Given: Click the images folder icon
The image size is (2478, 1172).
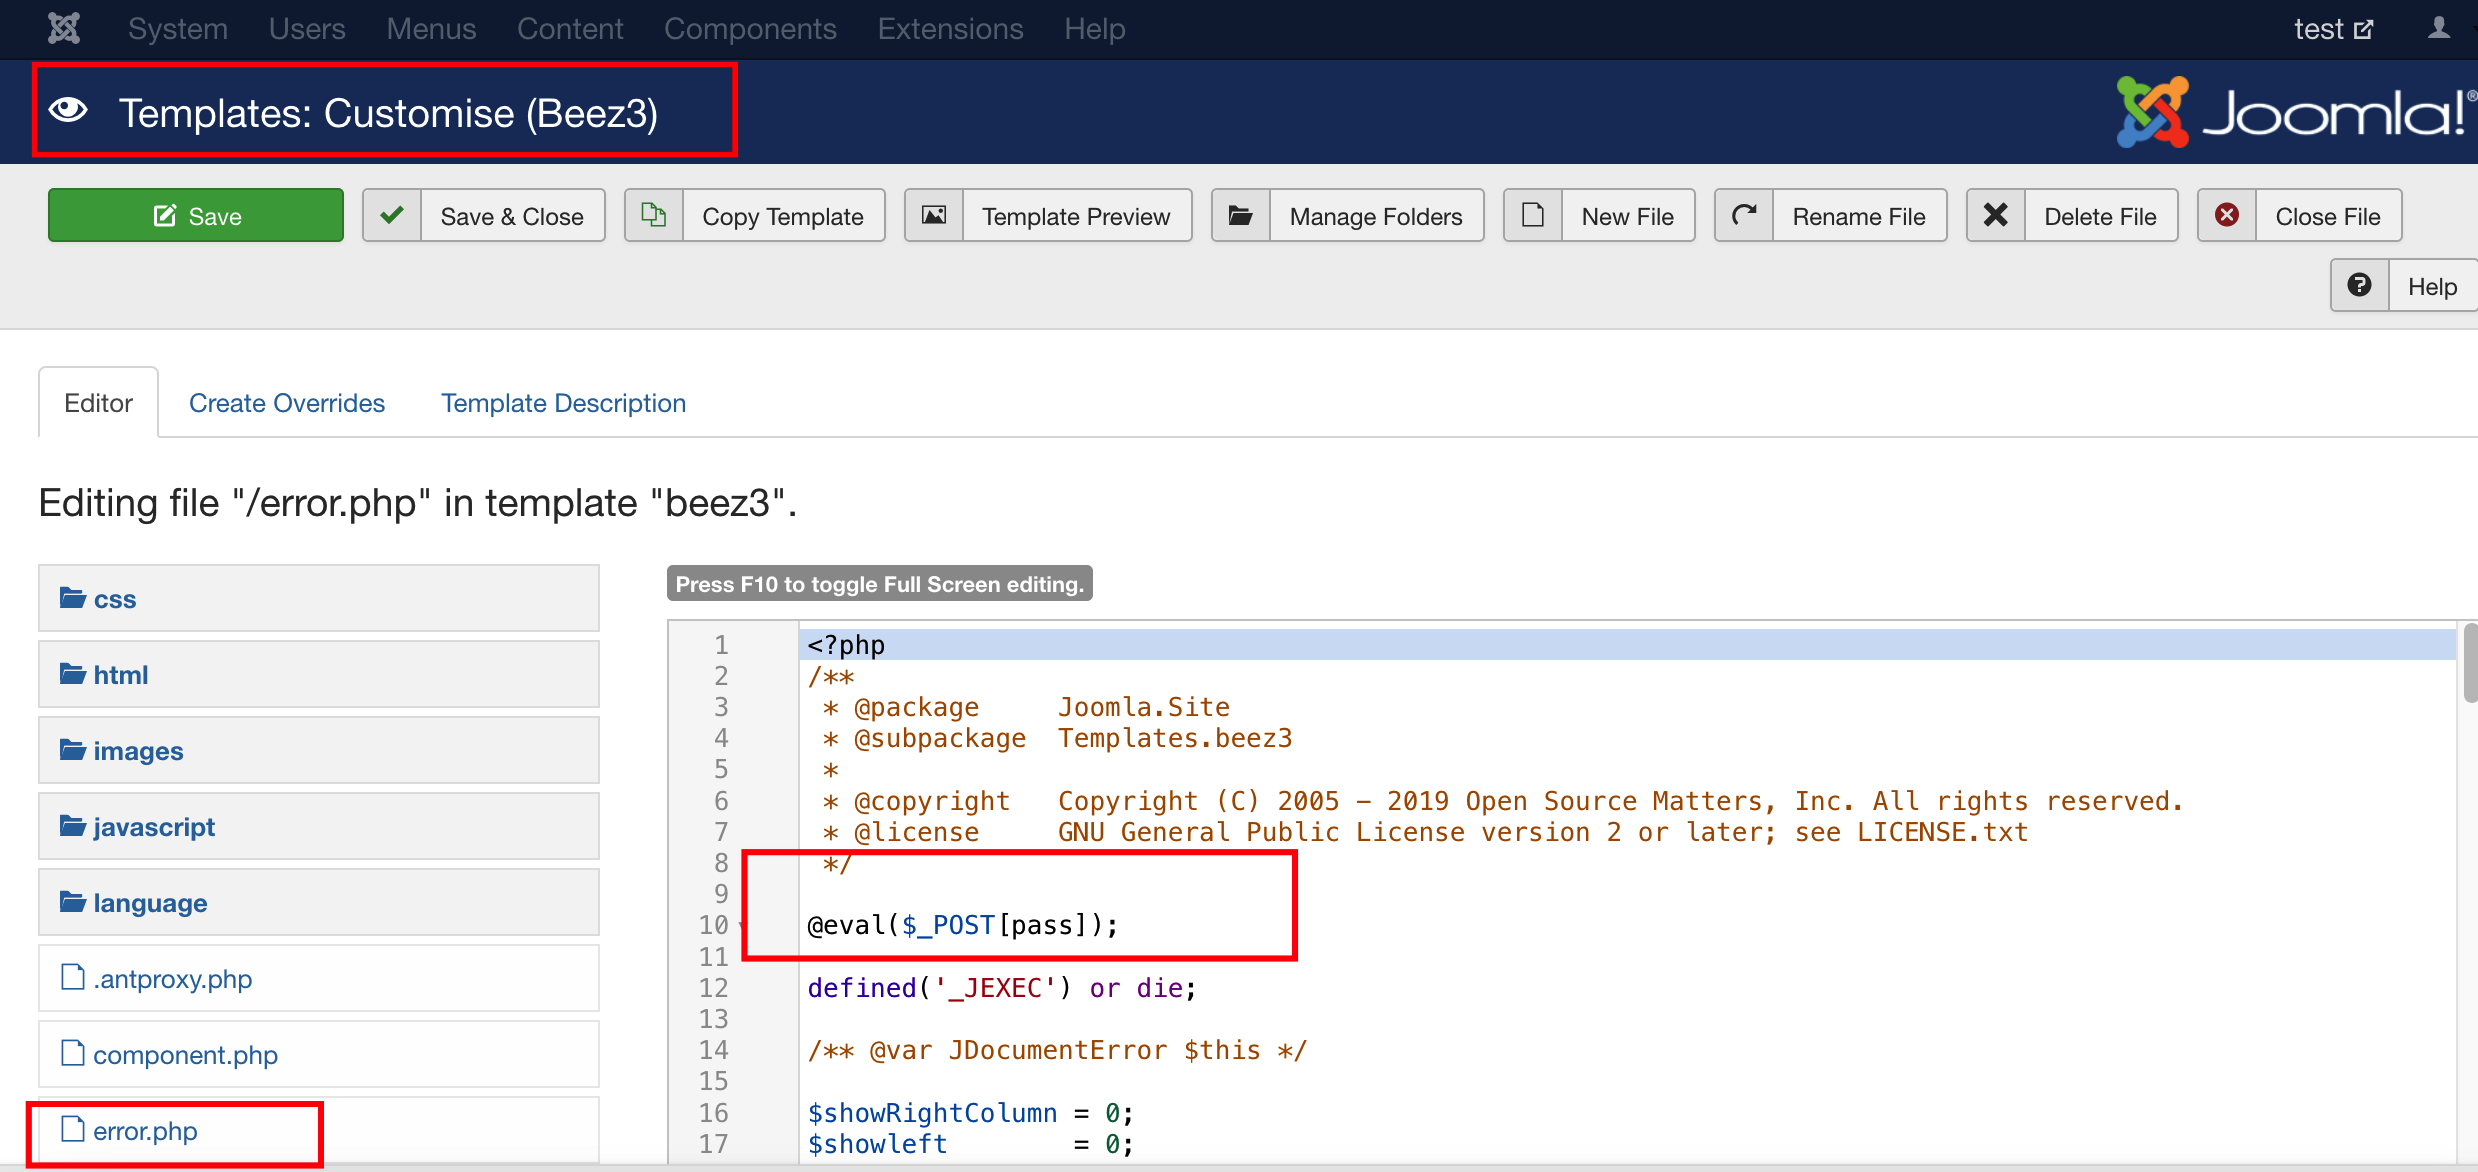Looking at the screenshot, I should tap(72, 750).
